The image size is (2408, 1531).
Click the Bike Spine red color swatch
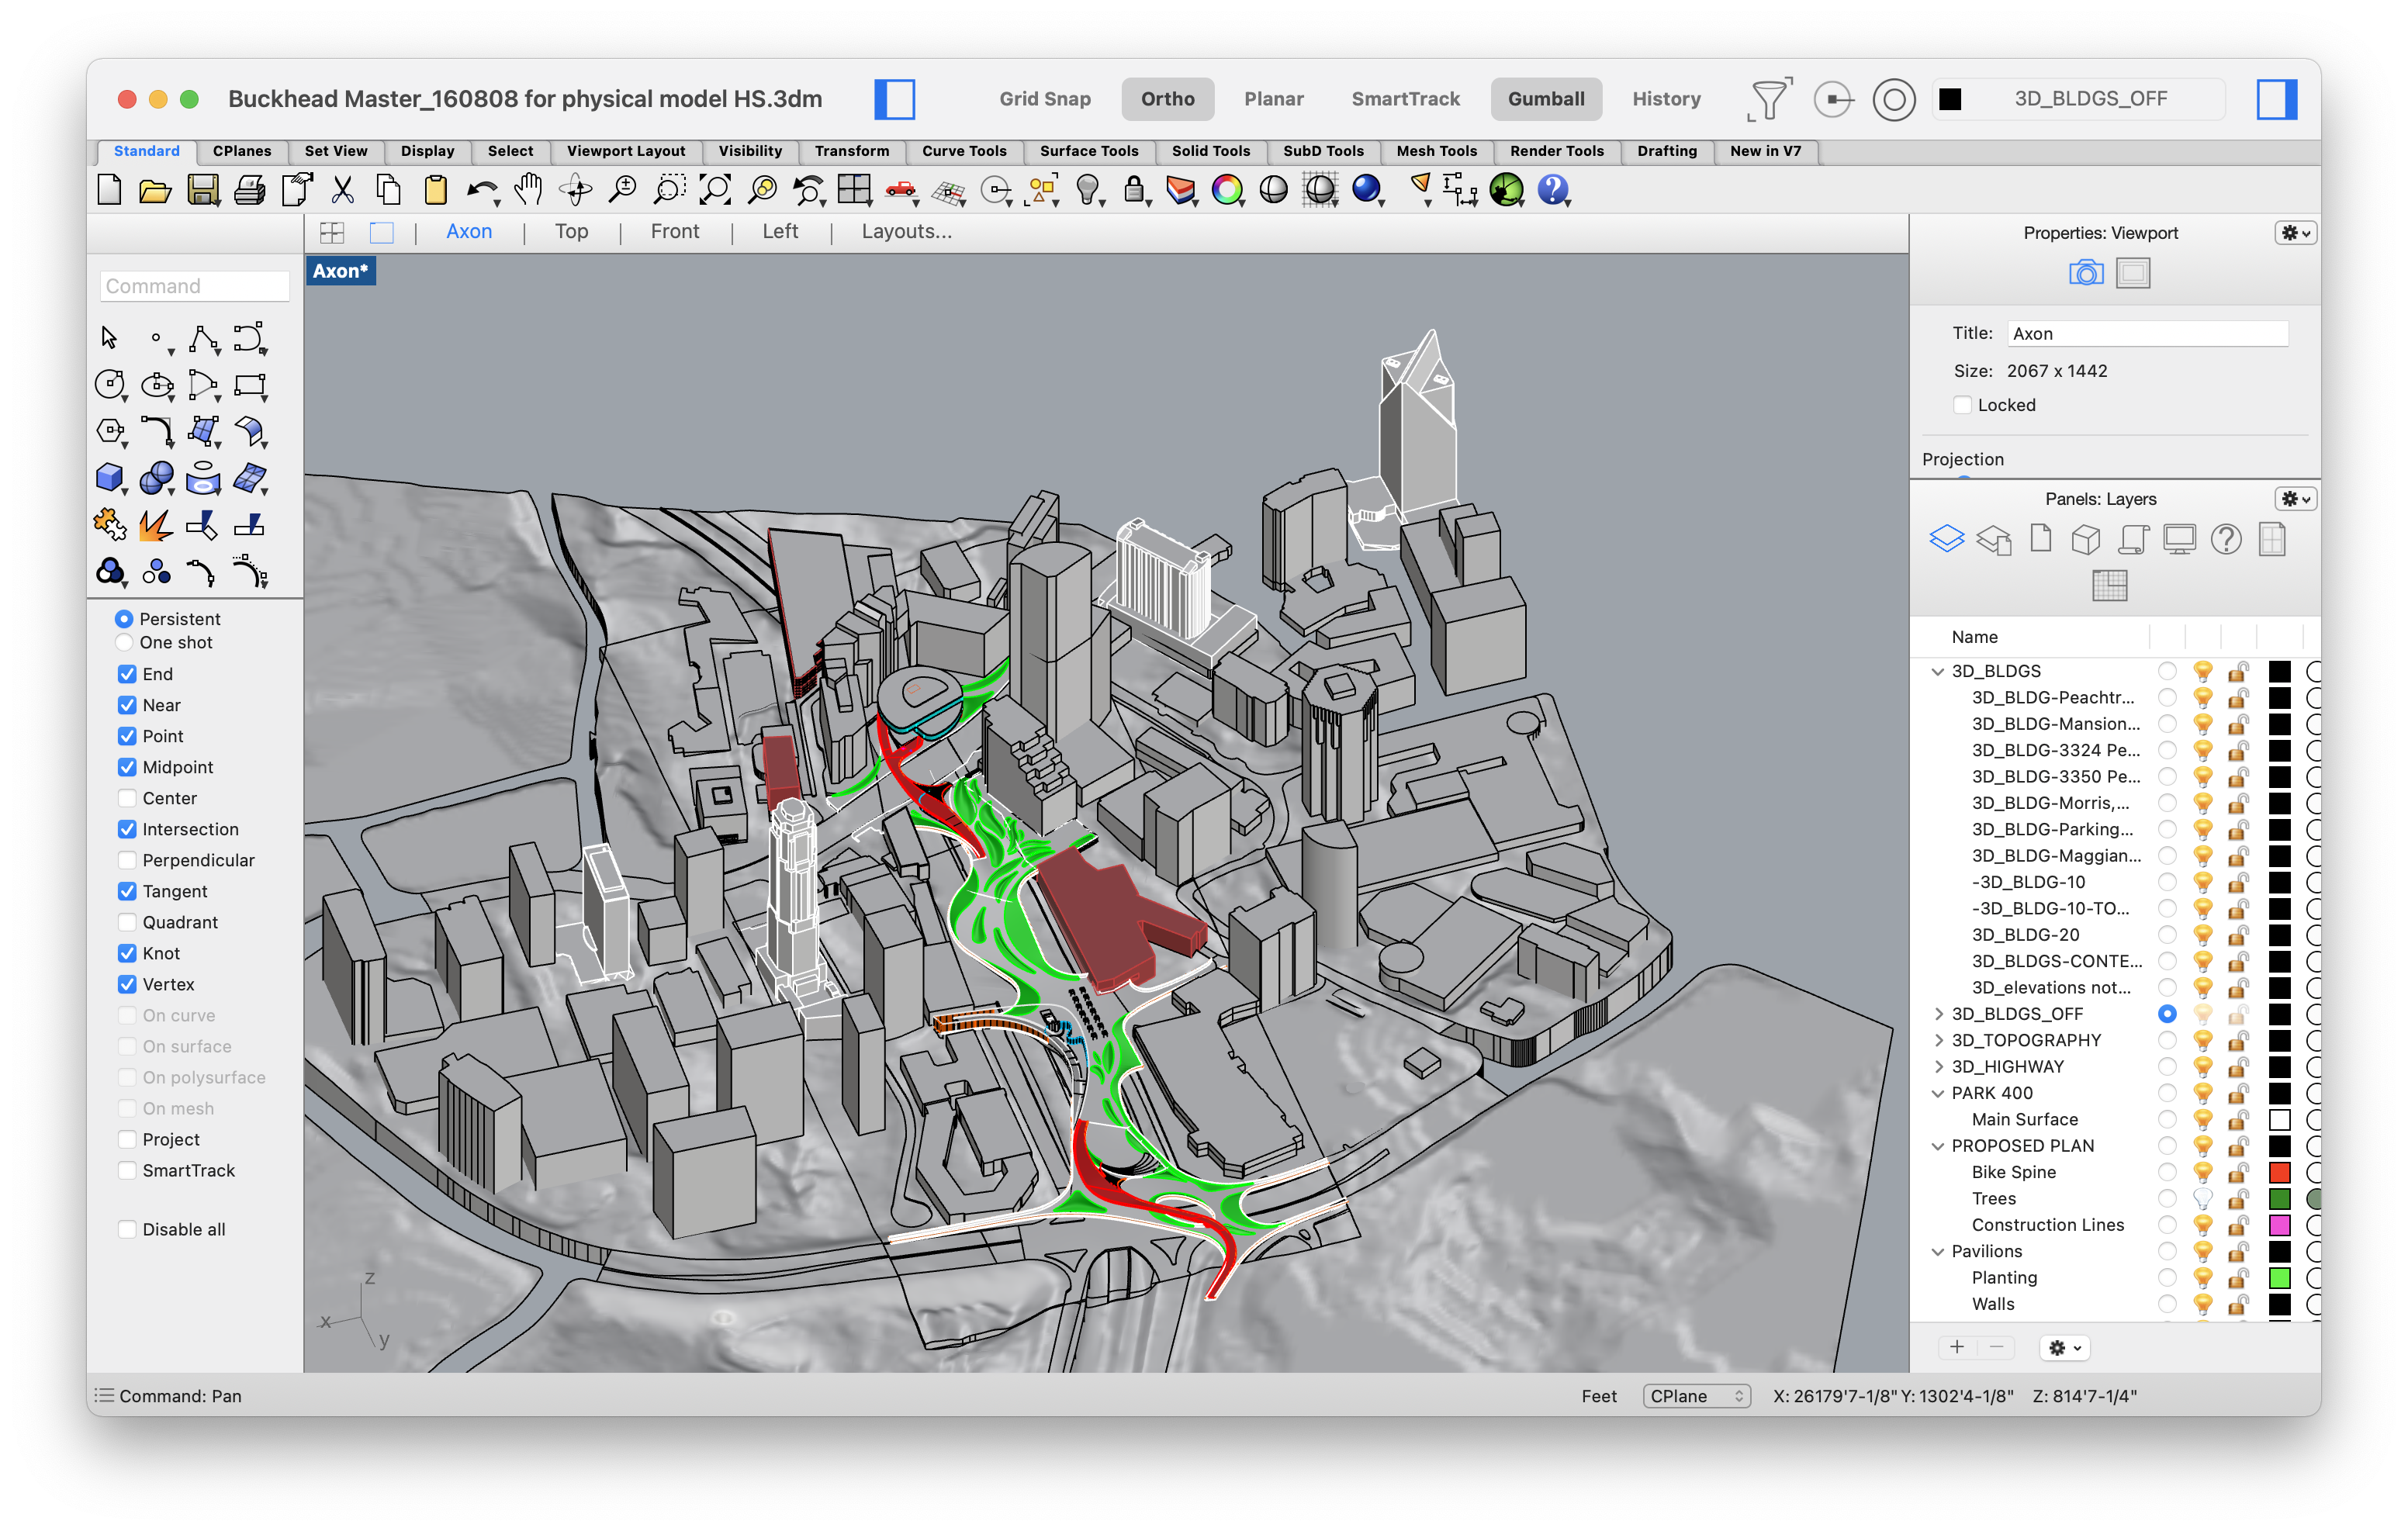pyautogui.click(x=2279, y=1172)
